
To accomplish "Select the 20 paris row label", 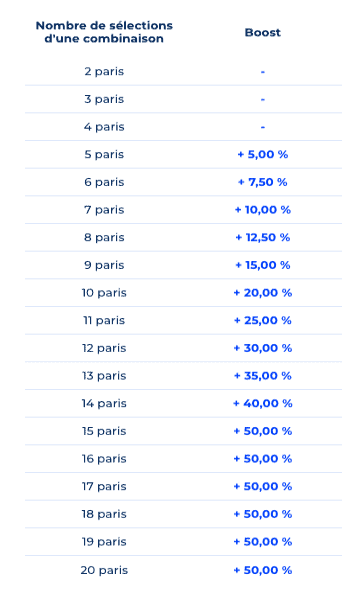I will pyautogui.click(x=104, y=570).
